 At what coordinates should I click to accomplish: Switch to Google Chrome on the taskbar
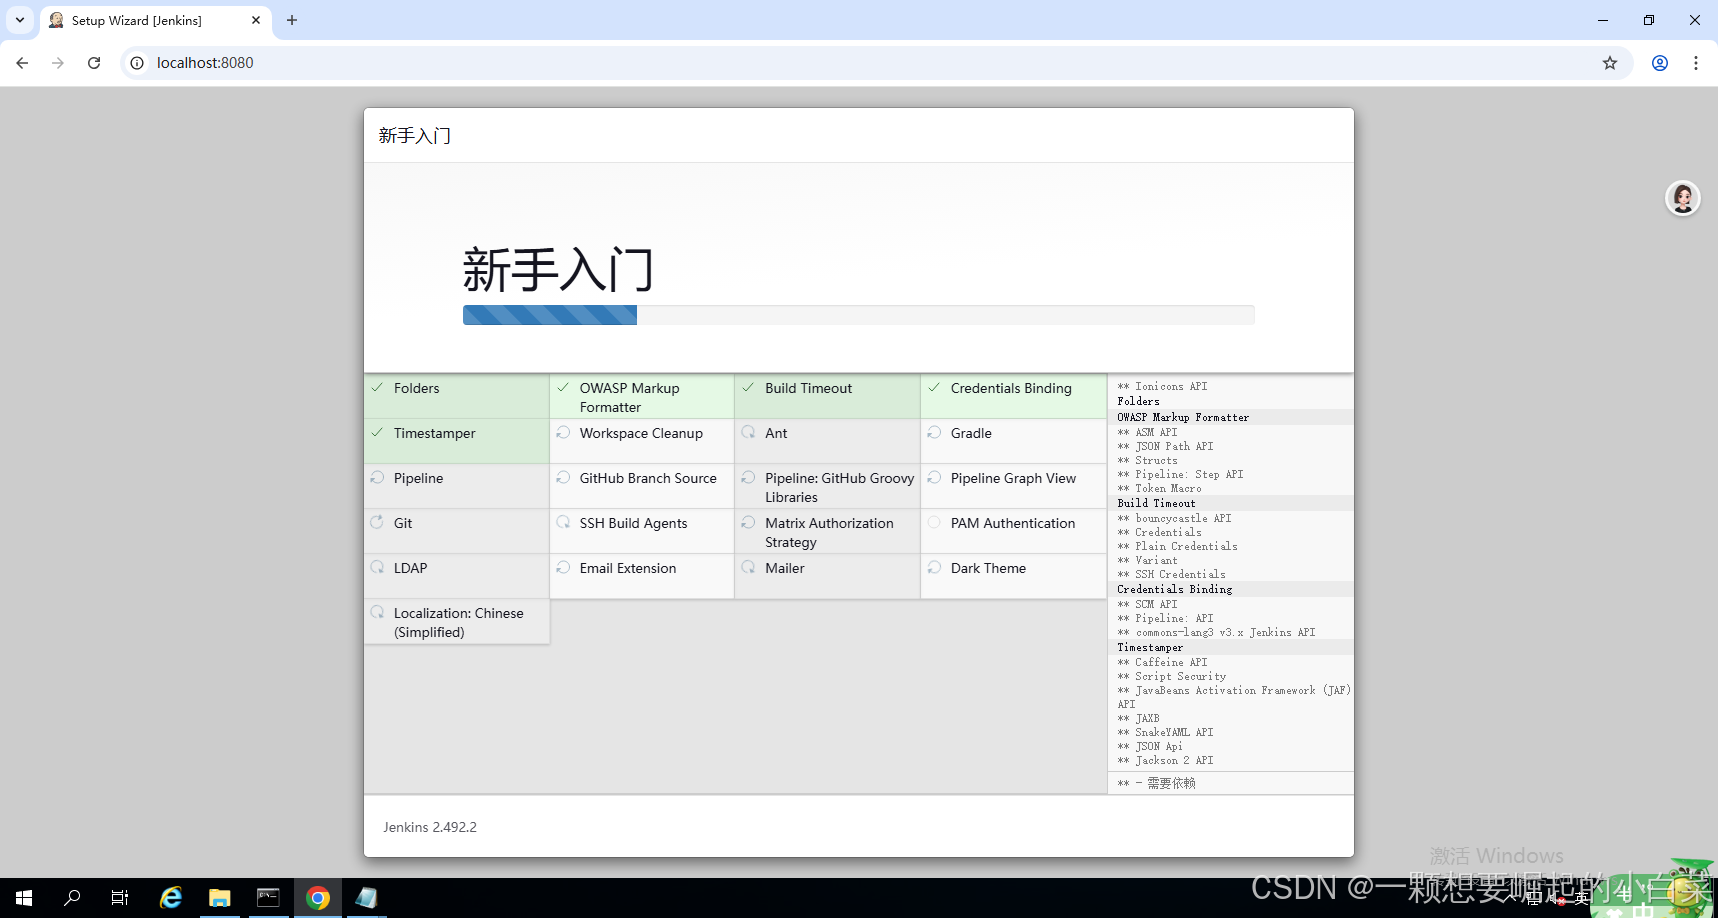coord(318,898)
